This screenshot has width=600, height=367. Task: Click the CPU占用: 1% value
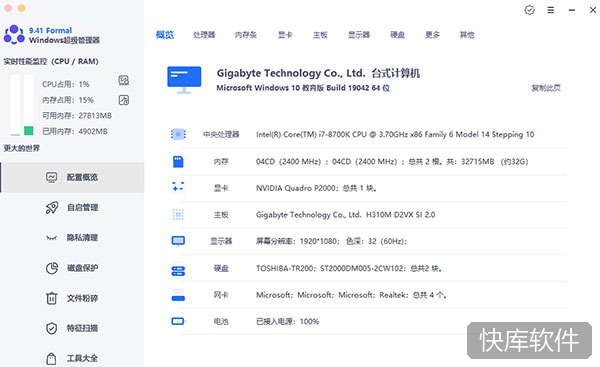[65, 84]
